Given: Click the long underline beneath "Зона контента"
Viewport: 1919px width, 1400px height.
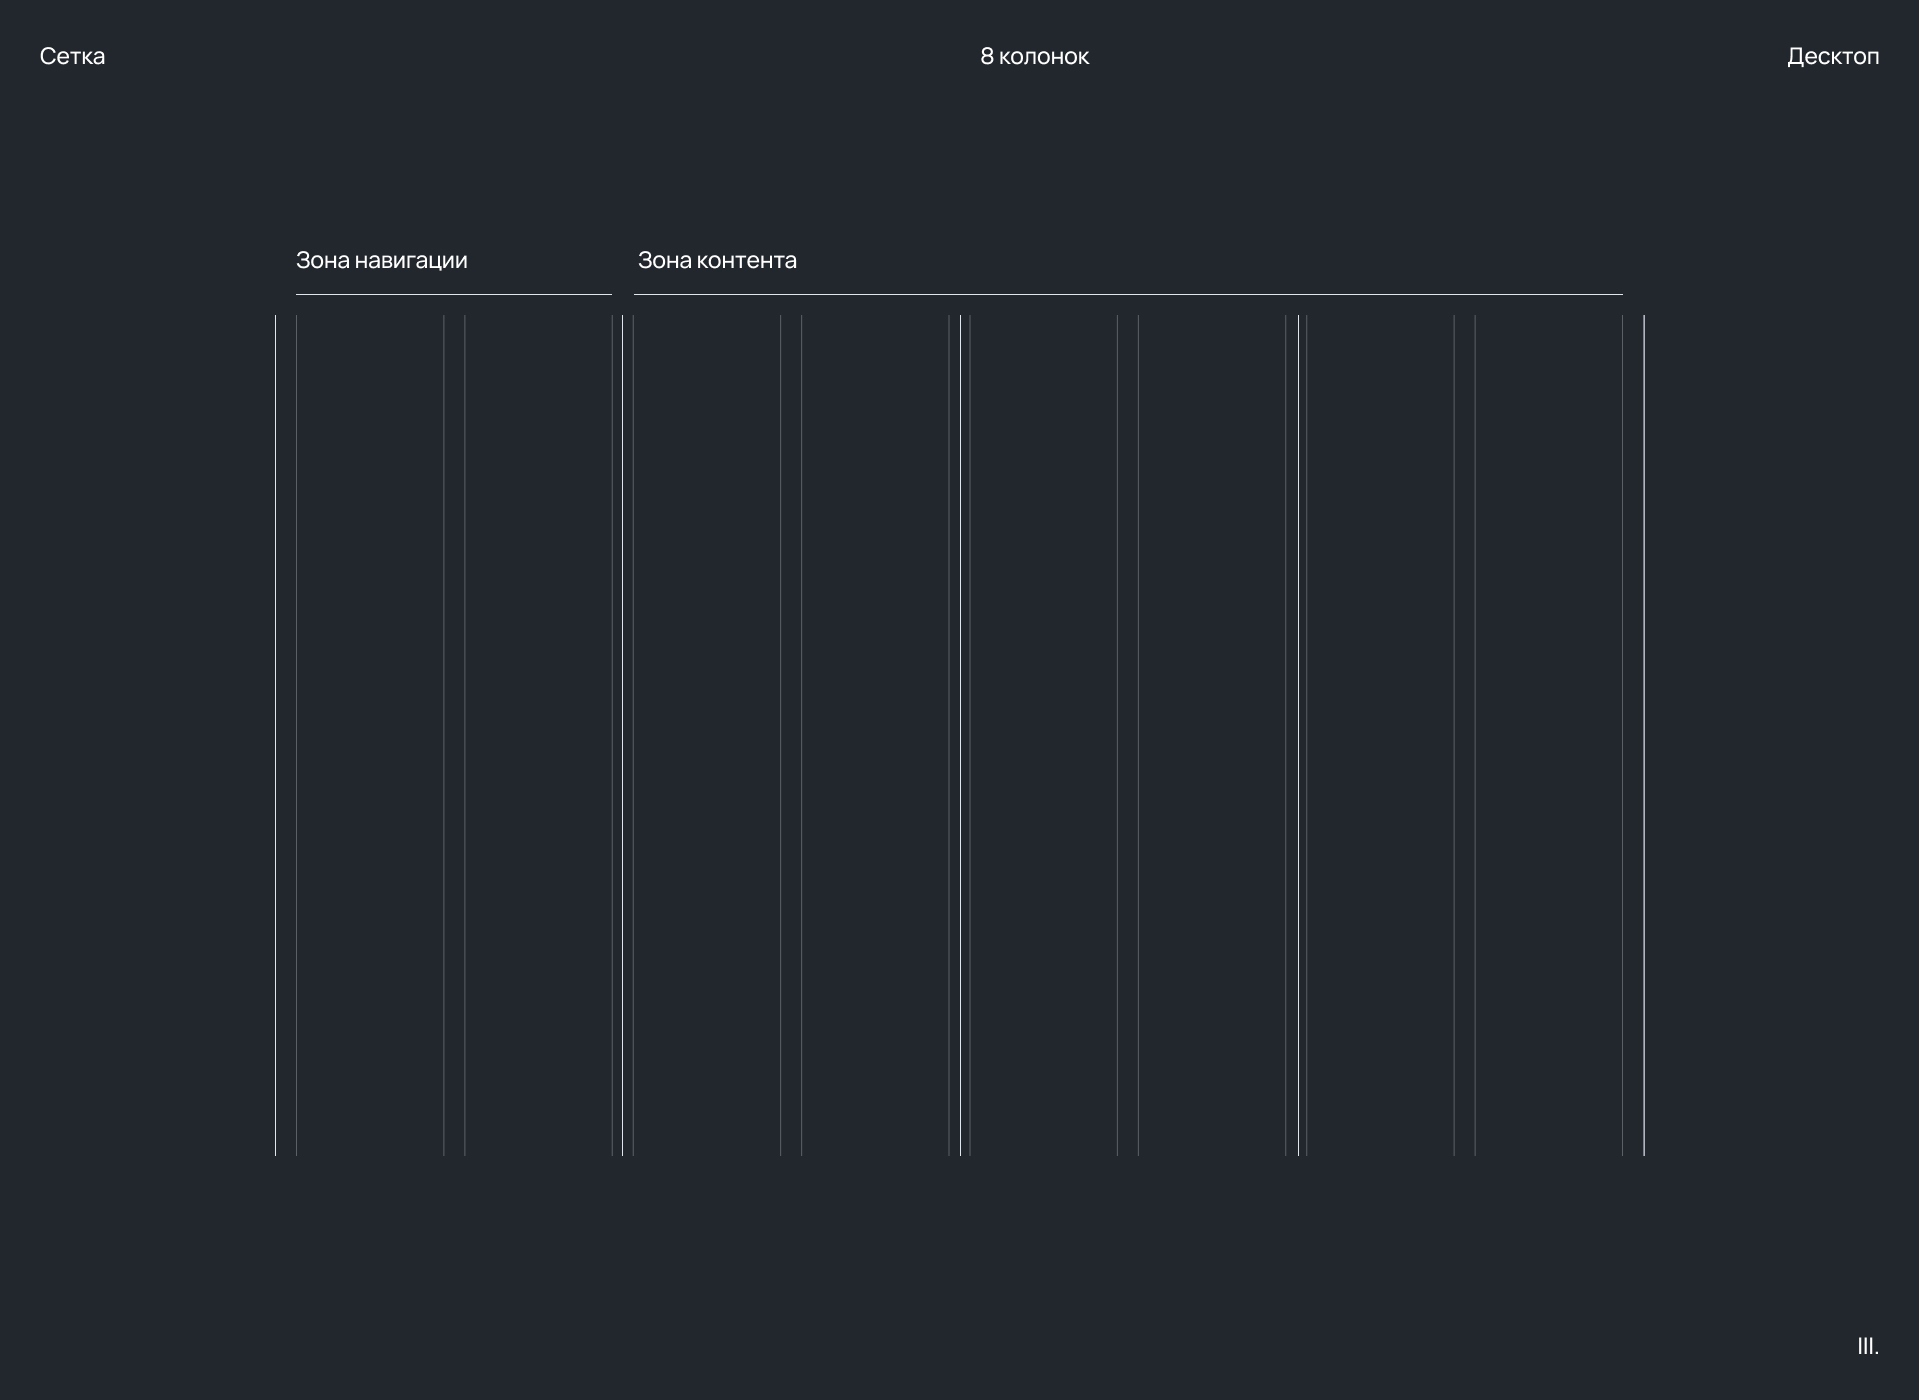Looking at the screenshot, I should pyautogui.click(x=1127, y=295).
